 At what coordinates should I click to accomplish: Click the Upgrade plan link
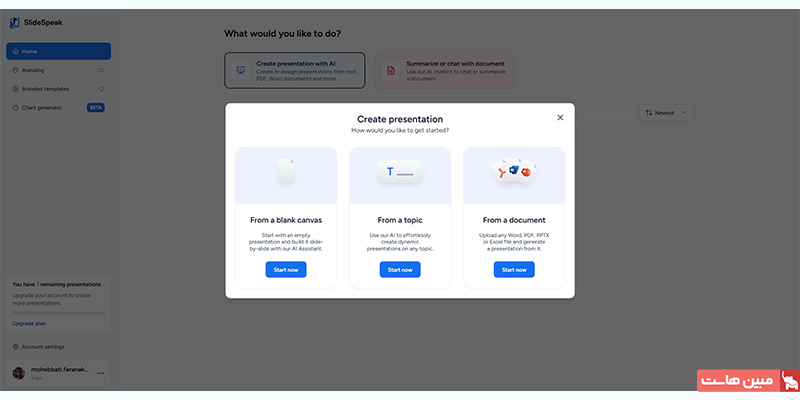[28, 324]
